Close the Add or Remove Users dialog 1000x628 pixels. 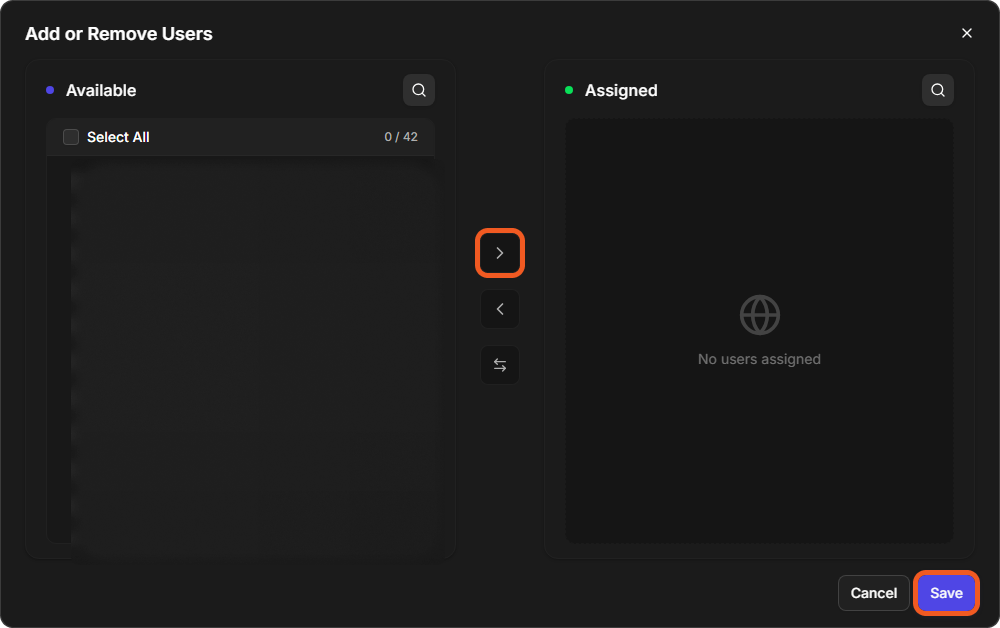pos(967,33)
